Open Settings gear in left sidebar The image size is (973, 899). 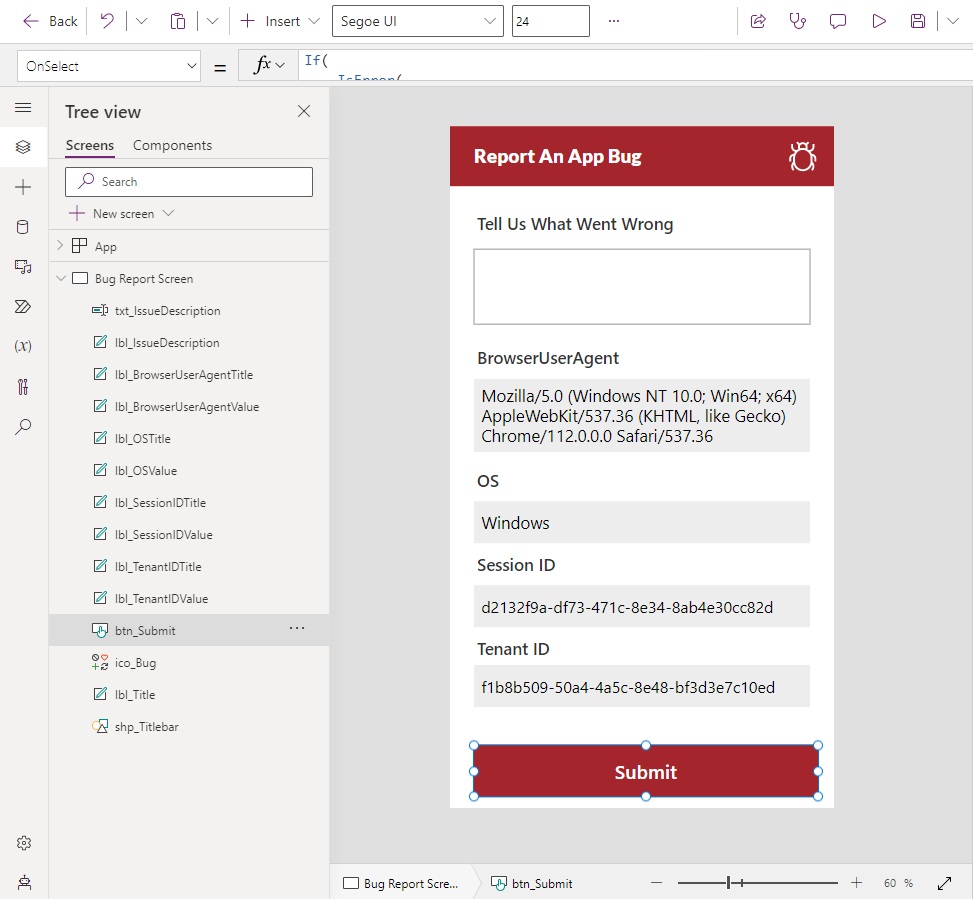pyautogui.click(x=24, y=843)
